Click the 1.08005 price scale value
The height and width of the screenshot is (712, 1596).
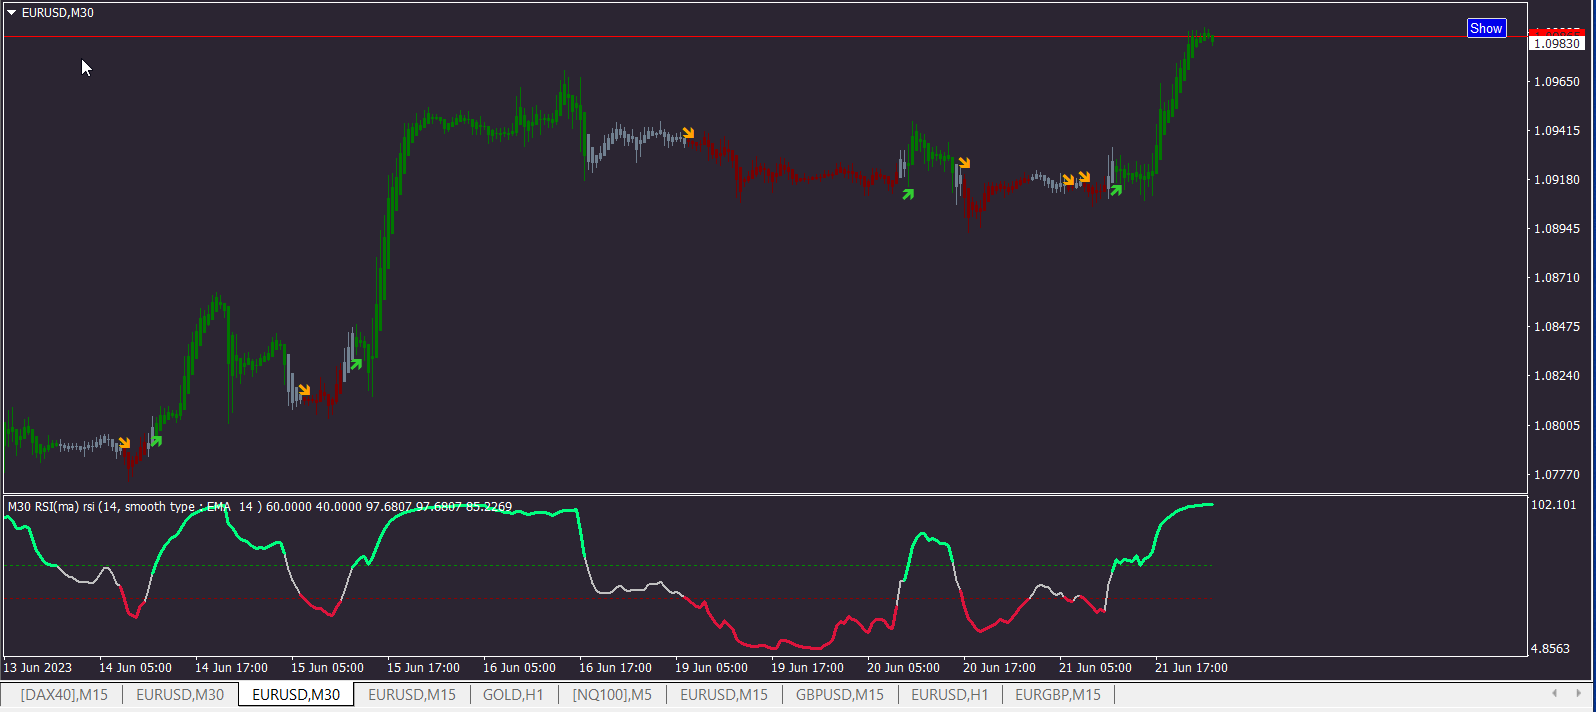pos(1557,426)
